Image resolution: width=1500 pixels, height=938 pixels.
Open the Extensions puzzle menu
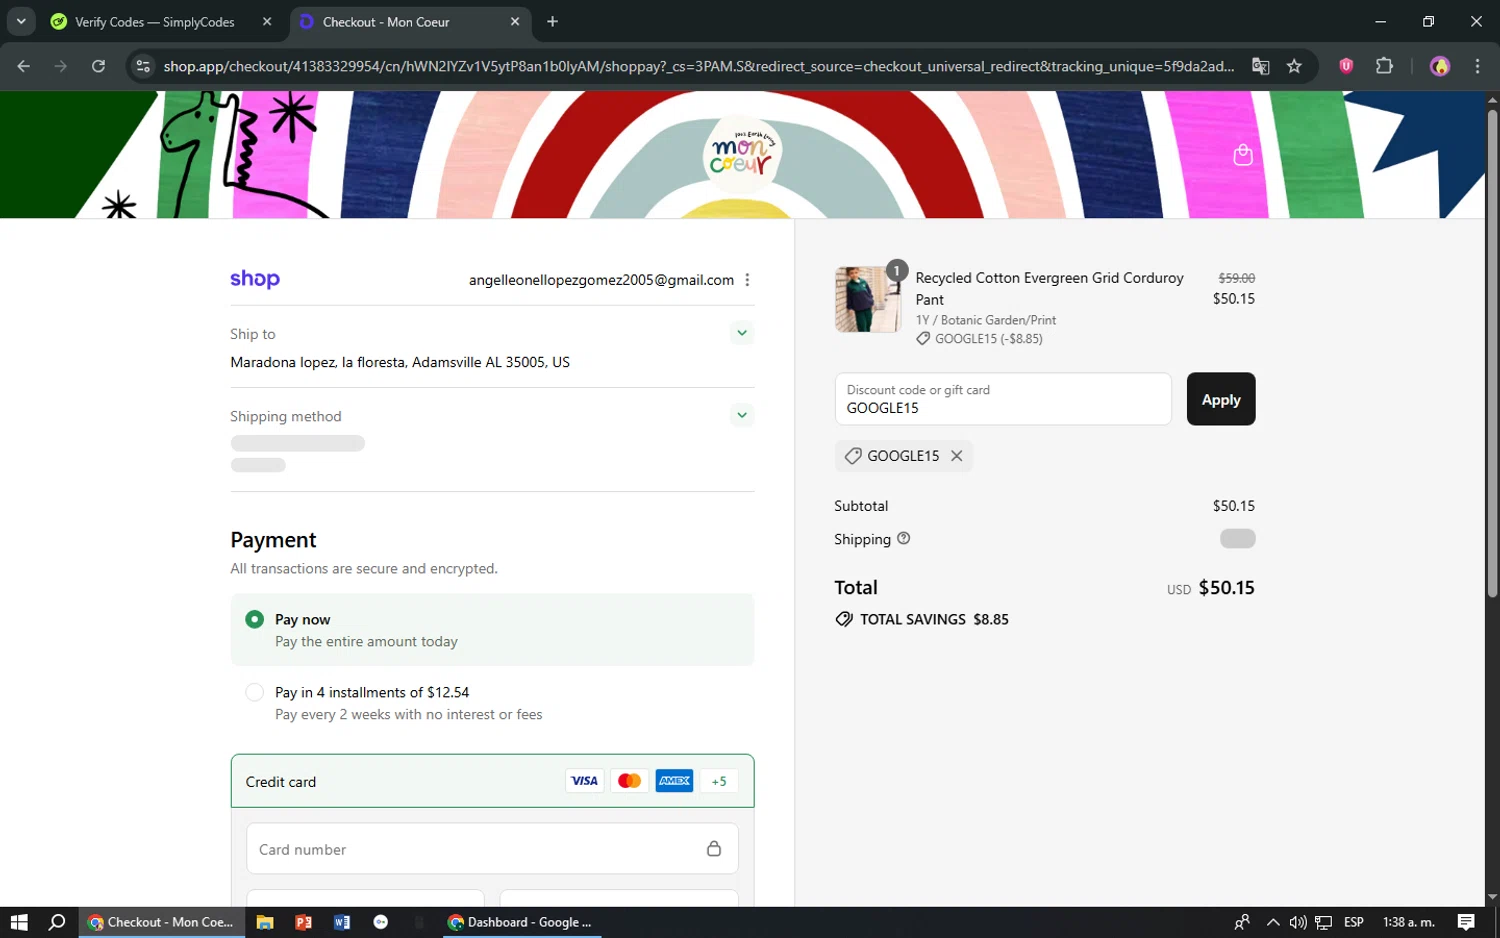[x=1384, y=66]
